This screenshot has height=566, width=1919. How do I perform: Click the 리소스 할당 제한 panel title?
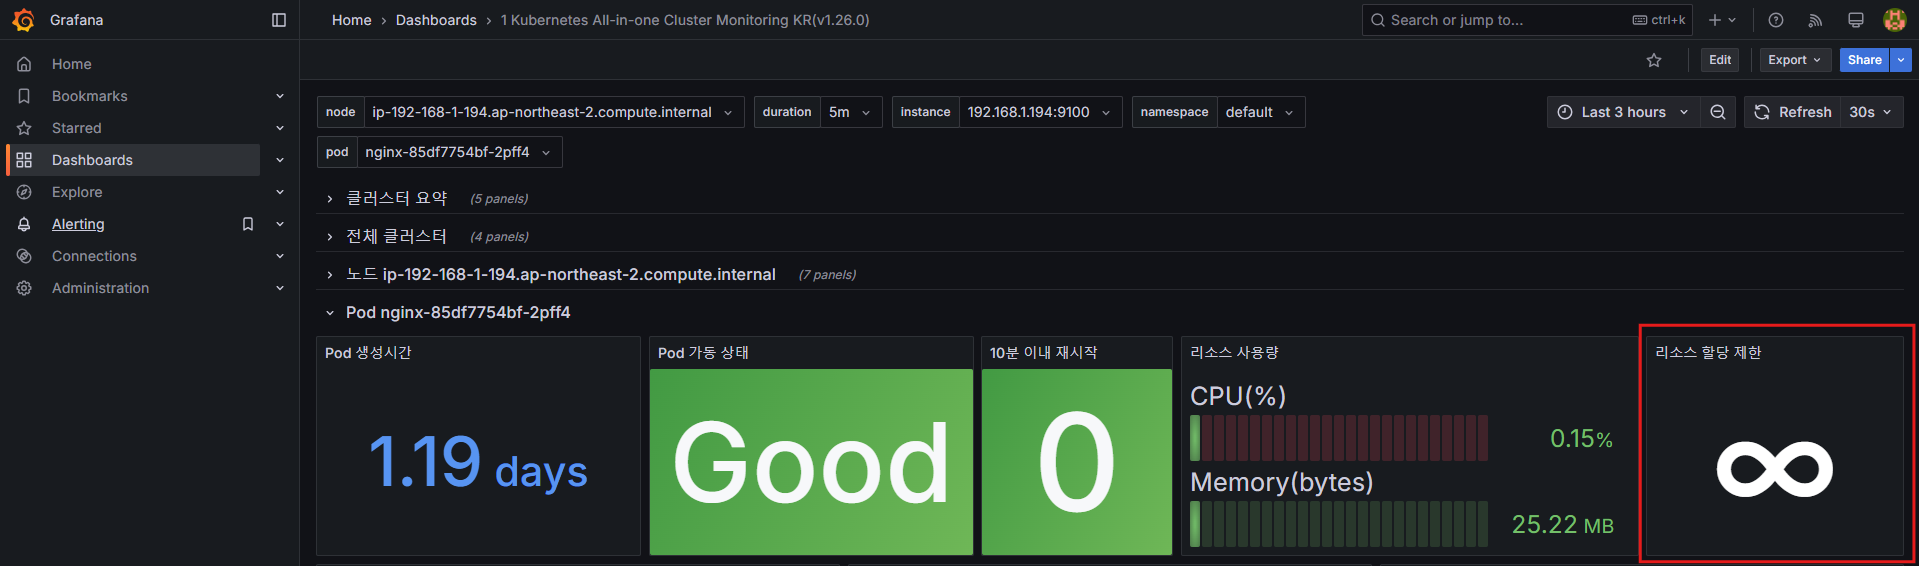point(1708,352)
